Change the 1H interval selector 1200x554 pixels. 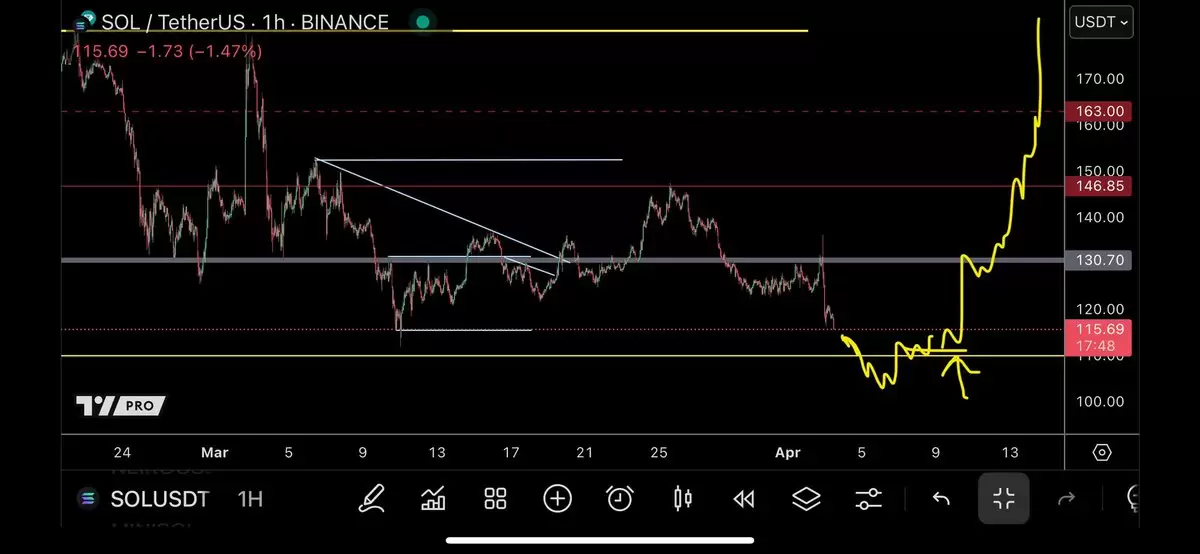[250, 498]
